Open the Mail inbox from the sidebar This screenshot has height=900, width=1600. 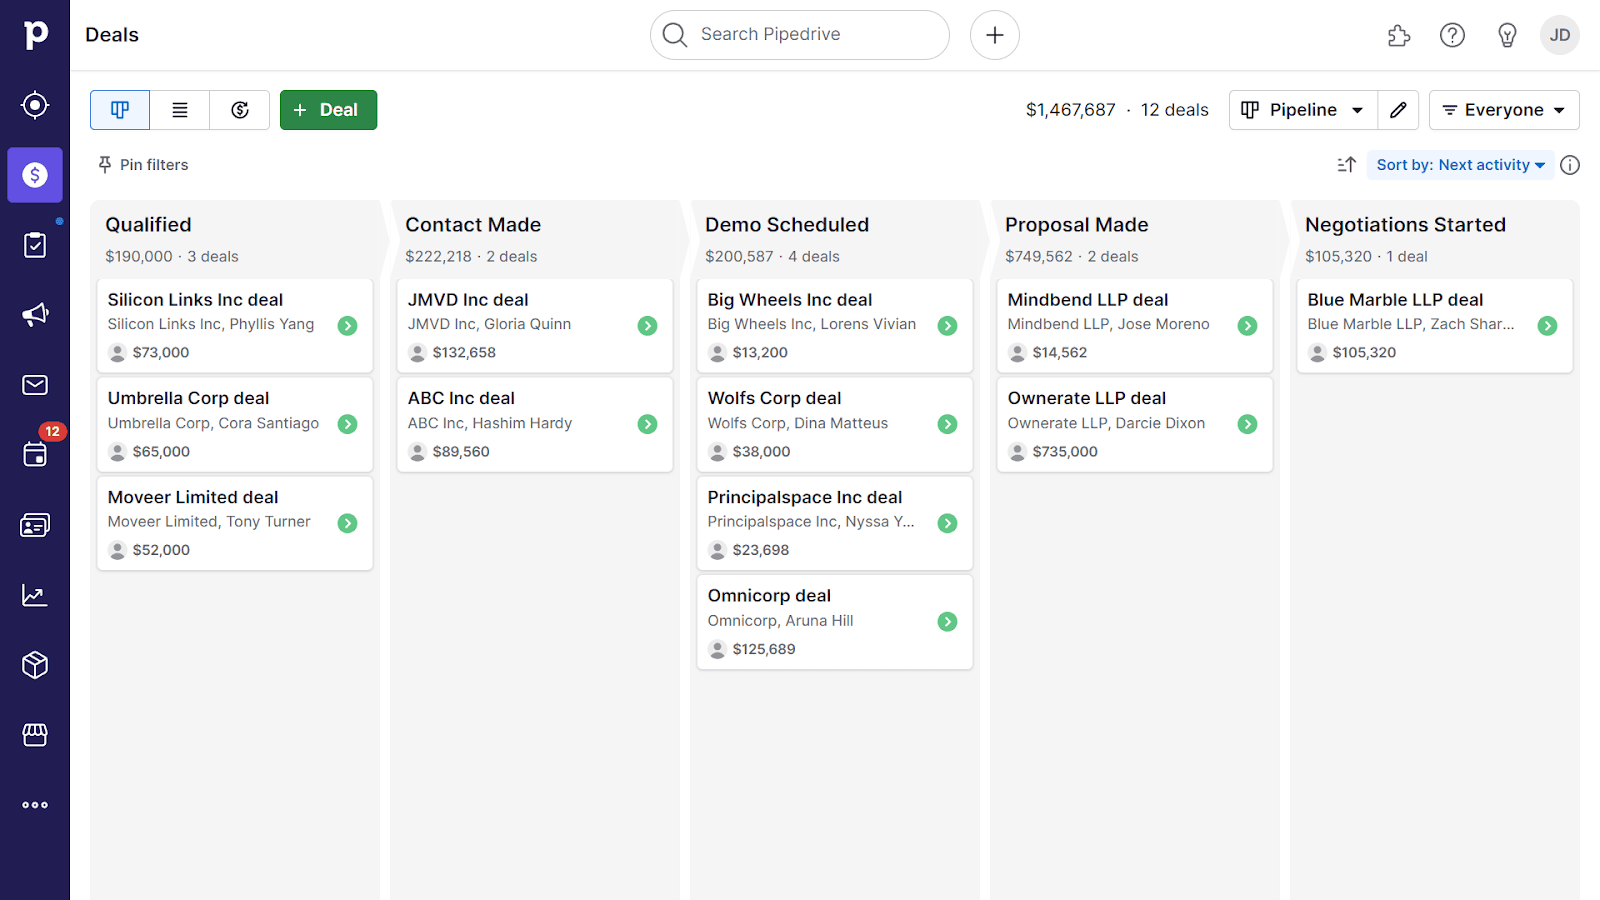tap(35, 384)
